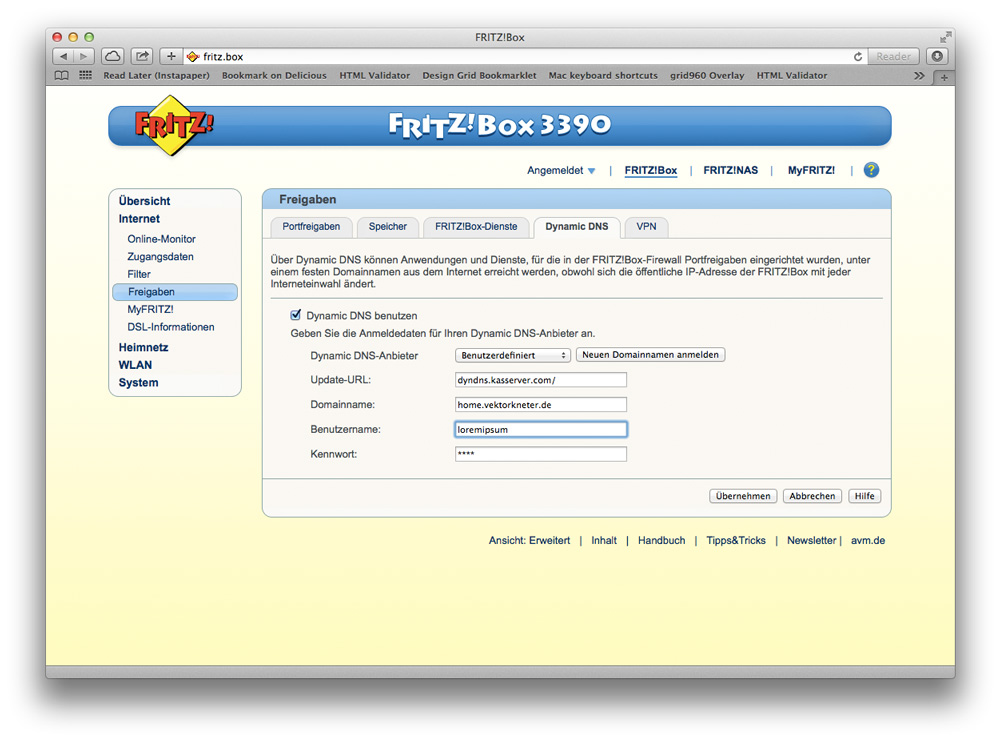
Task: Open Zugangsdaten in the sidebar
Action: (x=160, y=256)
